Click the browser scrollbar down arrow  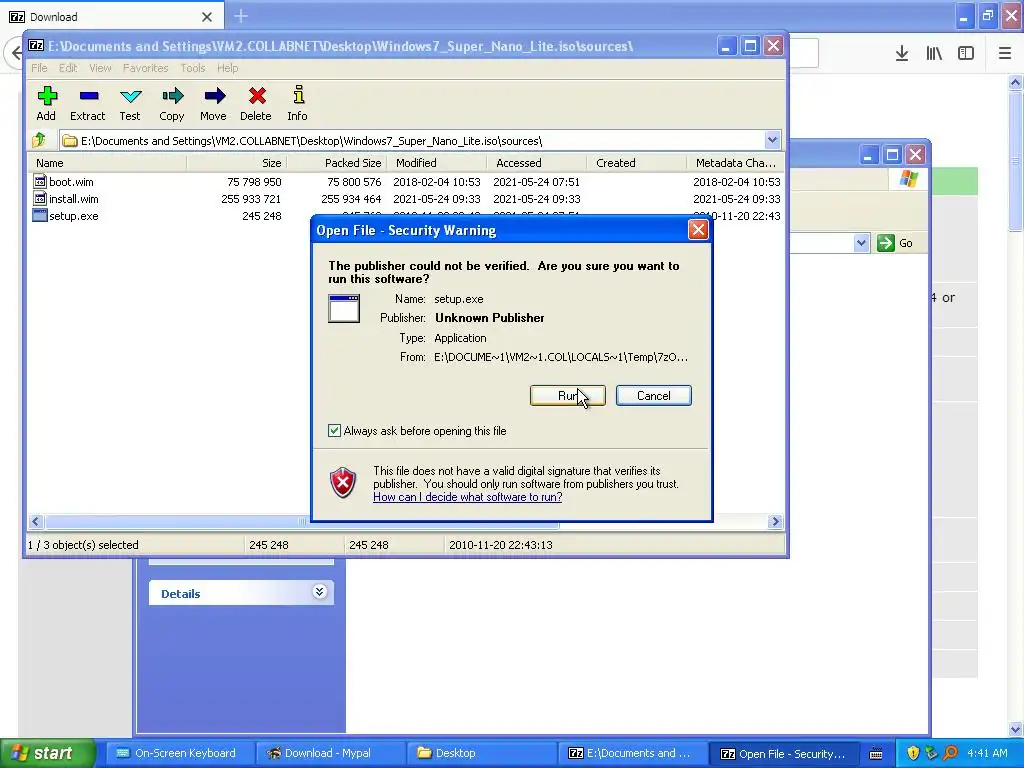click(x=1015, y=729)
